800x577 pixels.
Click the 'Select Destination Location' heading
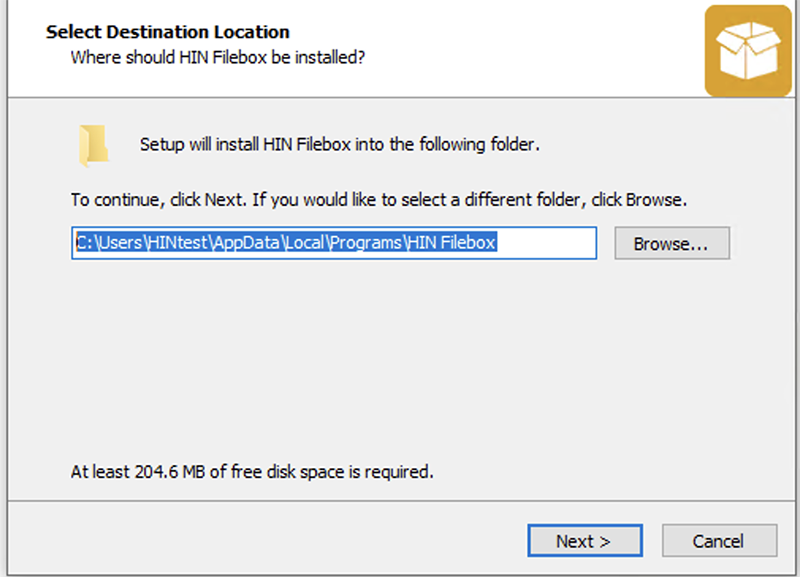pos(168,32)
